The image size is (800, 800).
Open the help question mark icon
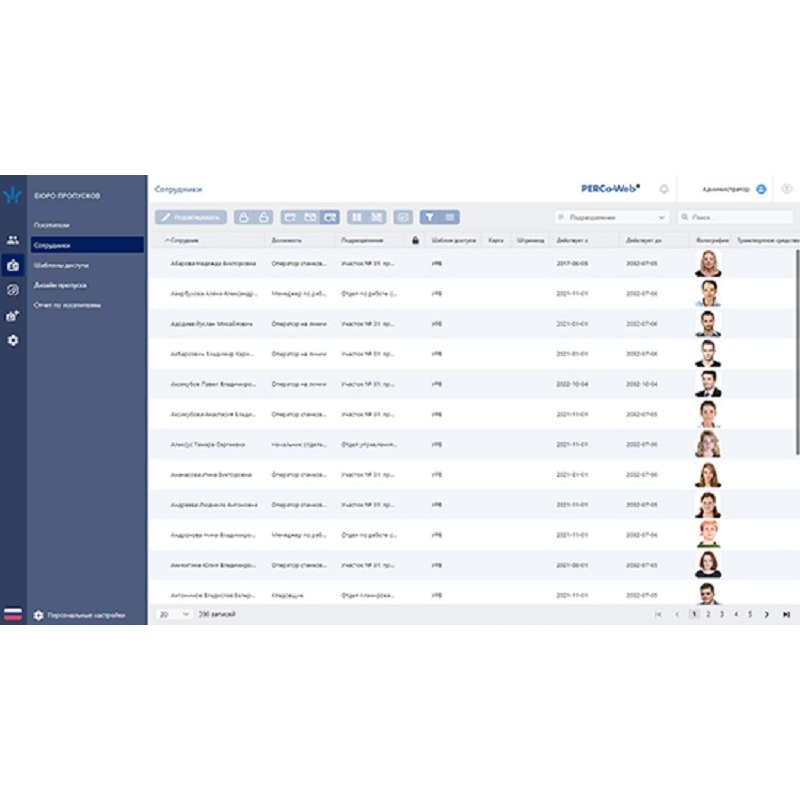[x=786, y=188]
